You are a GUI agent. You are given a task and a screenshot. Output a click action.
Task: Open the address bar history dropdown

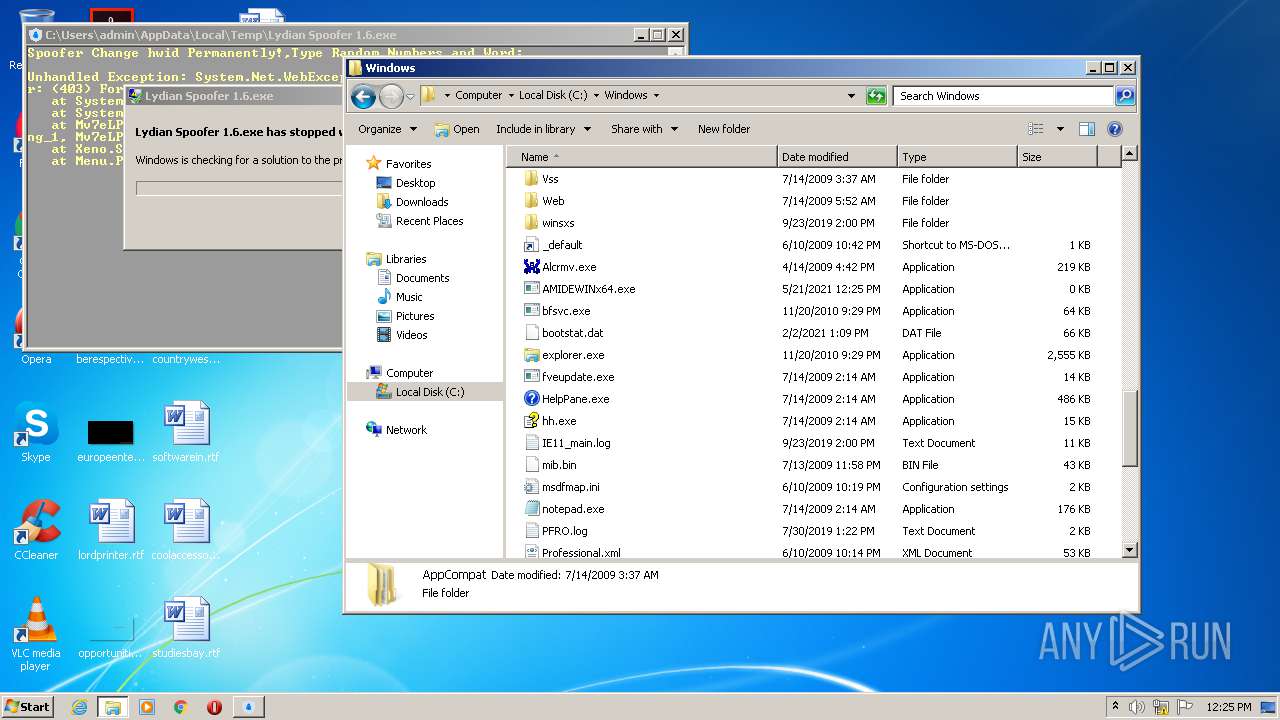851,96
